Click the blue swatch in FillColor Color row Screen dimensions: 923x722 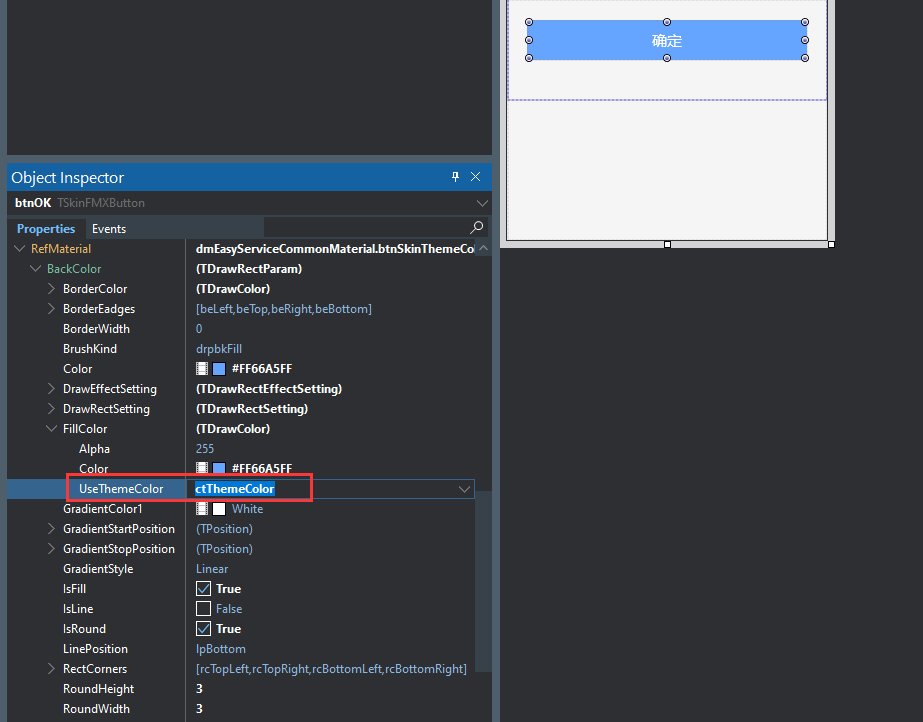point(219,468)
